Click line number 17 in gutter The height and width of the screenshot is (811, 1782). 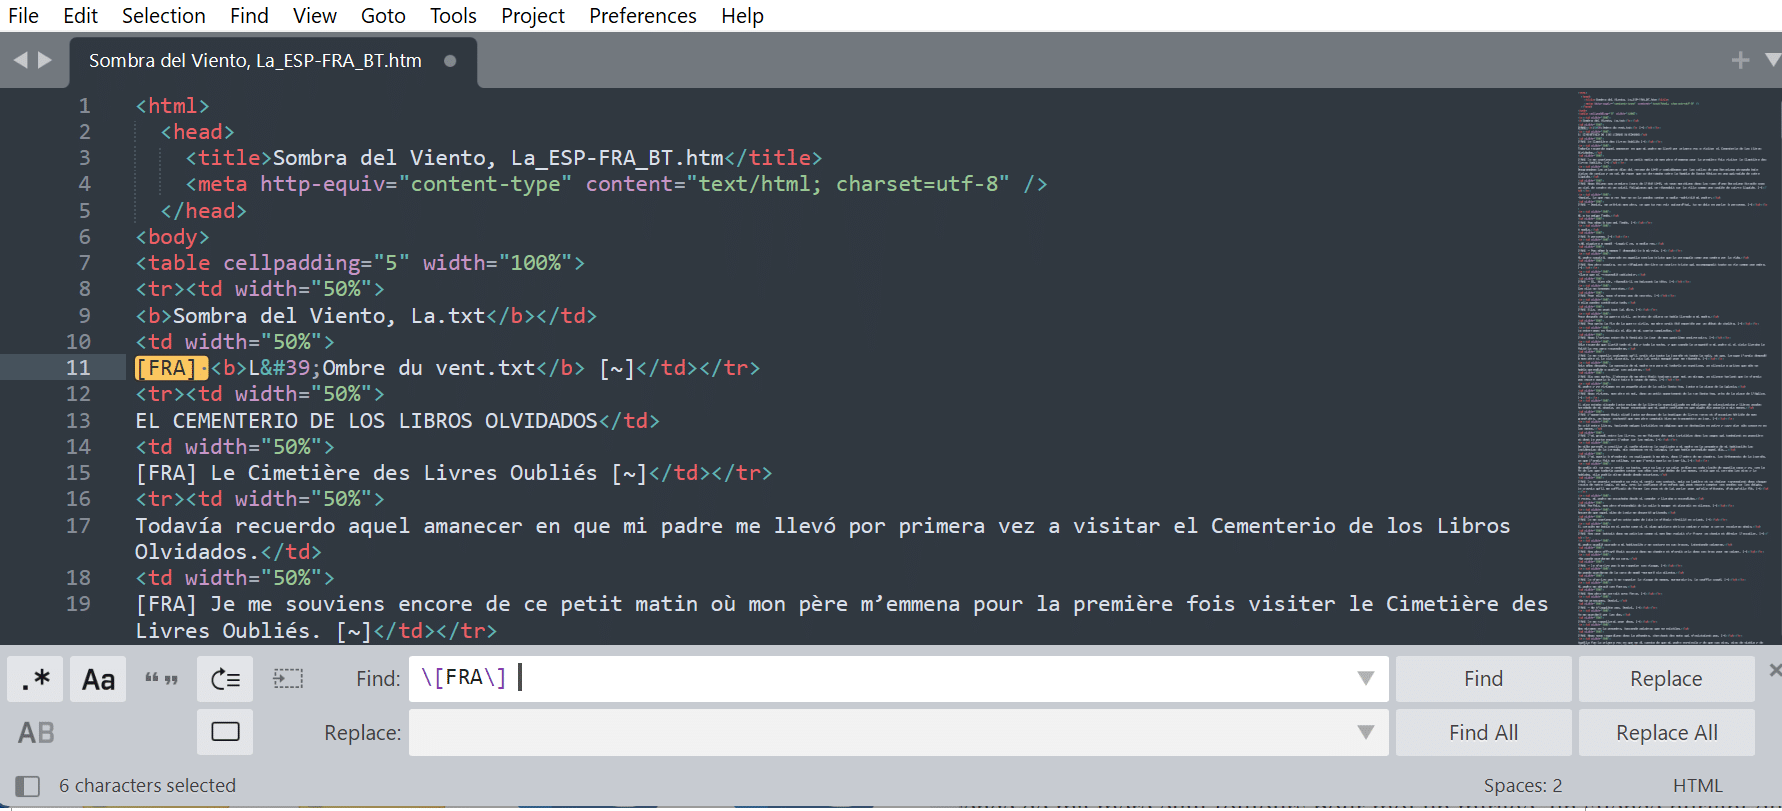pyautogui.click(x=78, y=525)
